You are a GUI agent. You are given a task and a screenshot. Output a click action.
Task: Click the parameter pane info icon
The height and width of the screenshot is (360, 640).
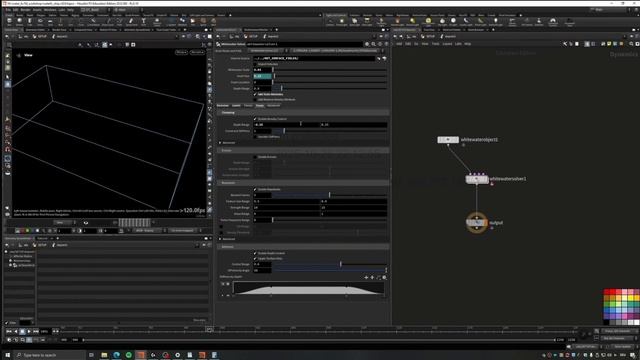click(380, 44)
